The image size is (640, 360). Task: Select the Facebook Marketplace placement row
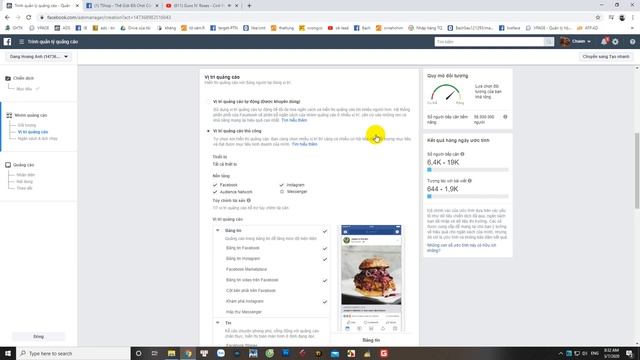pos(271,269)
